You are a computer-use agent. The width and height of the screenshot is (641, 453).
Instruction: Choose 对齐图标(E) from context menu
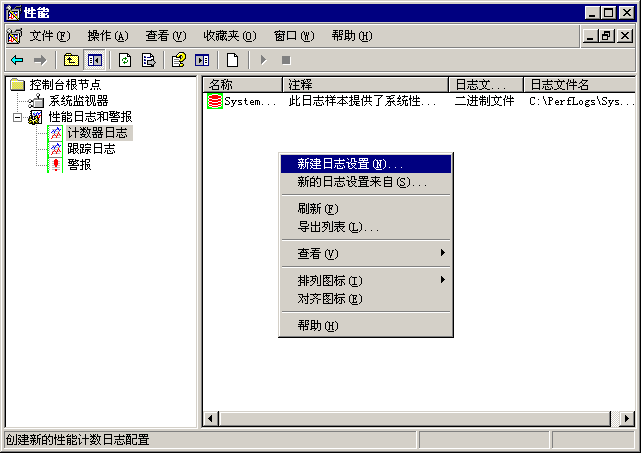pyautogui.click(x=366, y=299)
